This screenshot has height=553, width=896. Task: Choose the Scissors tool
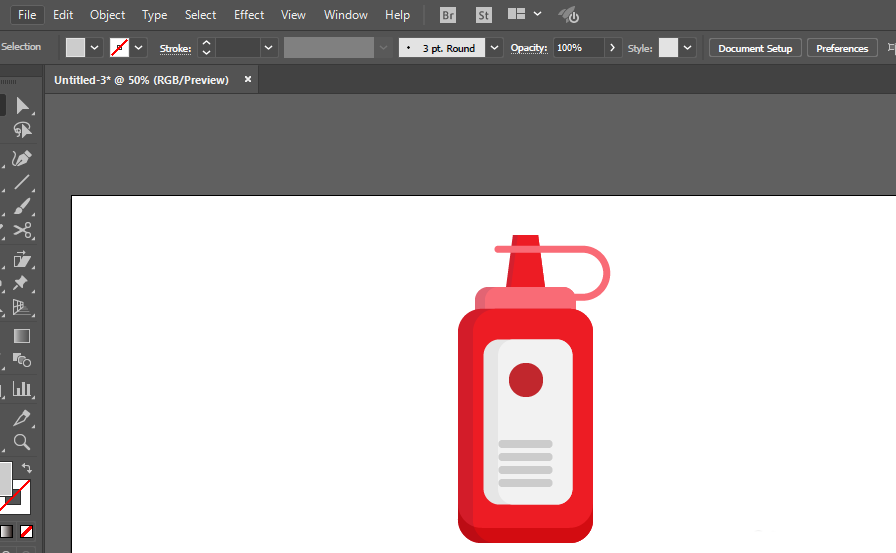pyautogui.click(x=22, y=232)
